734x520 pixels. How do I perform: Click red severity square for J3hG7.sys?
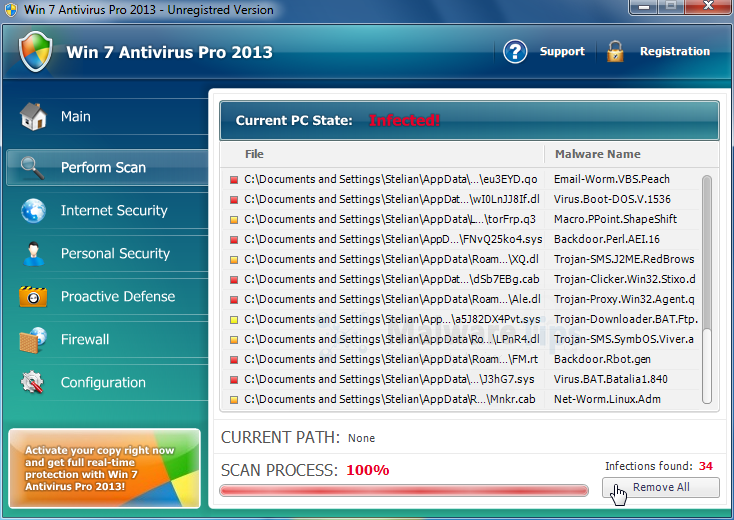[234, 380]
